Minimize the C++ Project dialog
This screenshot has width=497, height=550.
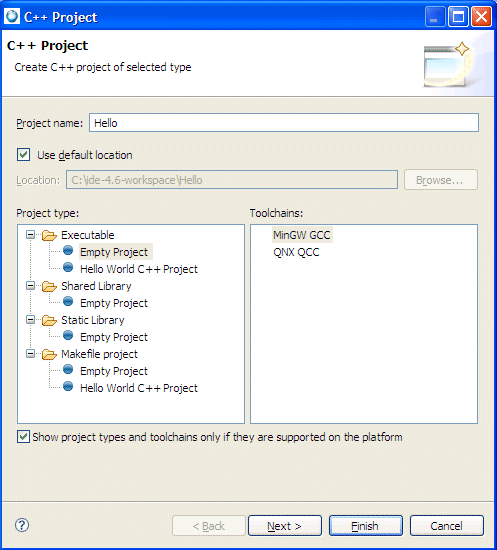click(435, 16)
